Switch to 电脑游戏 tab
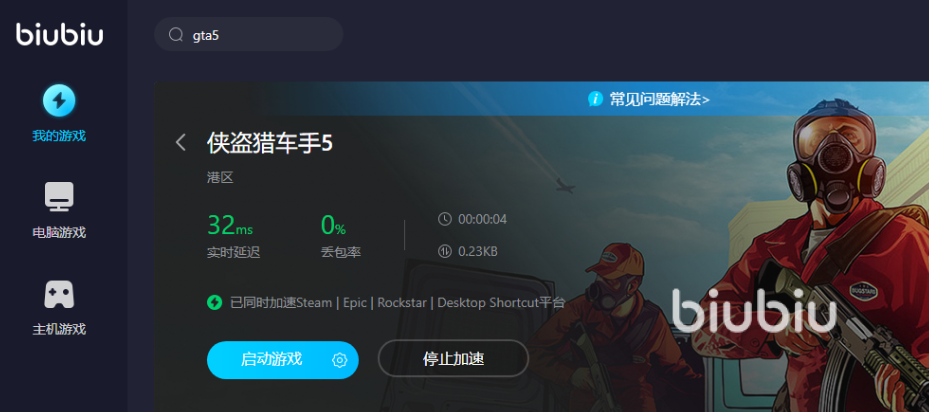The width and height of the screenshot is (929, 412). coord(59,232)
